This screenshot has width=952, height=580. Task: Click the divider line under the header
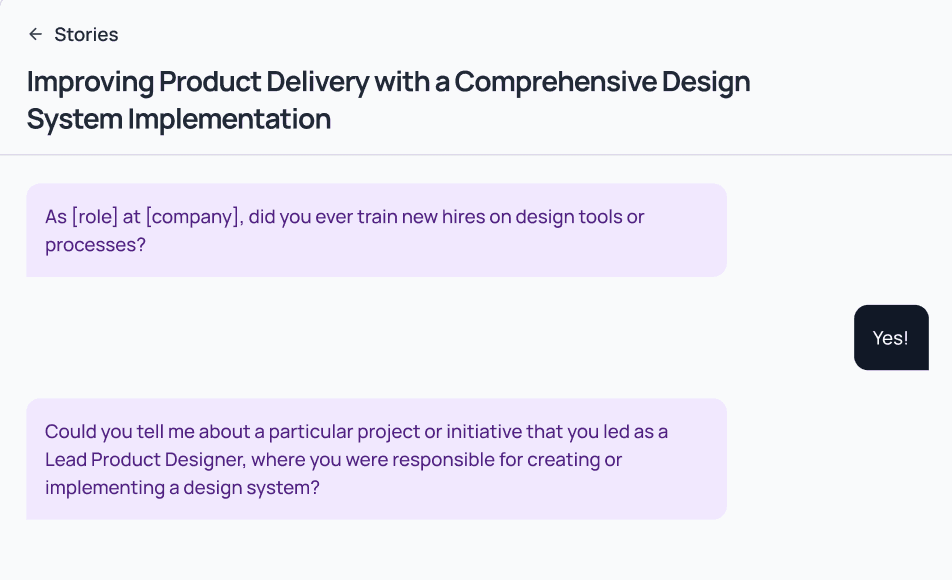pyautogui.click(x=476, y=155)
